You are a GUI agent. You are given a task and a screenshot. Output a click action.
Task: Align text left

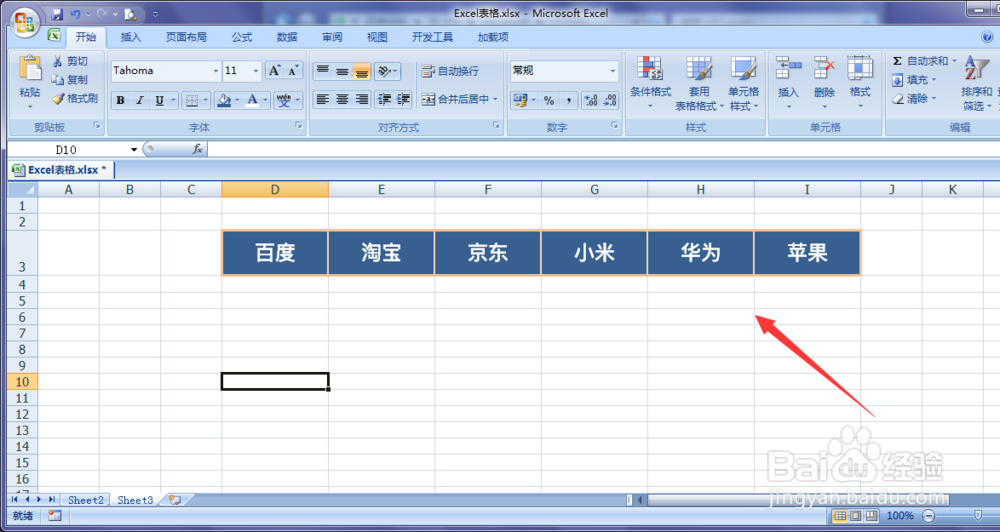click(323, 100)
